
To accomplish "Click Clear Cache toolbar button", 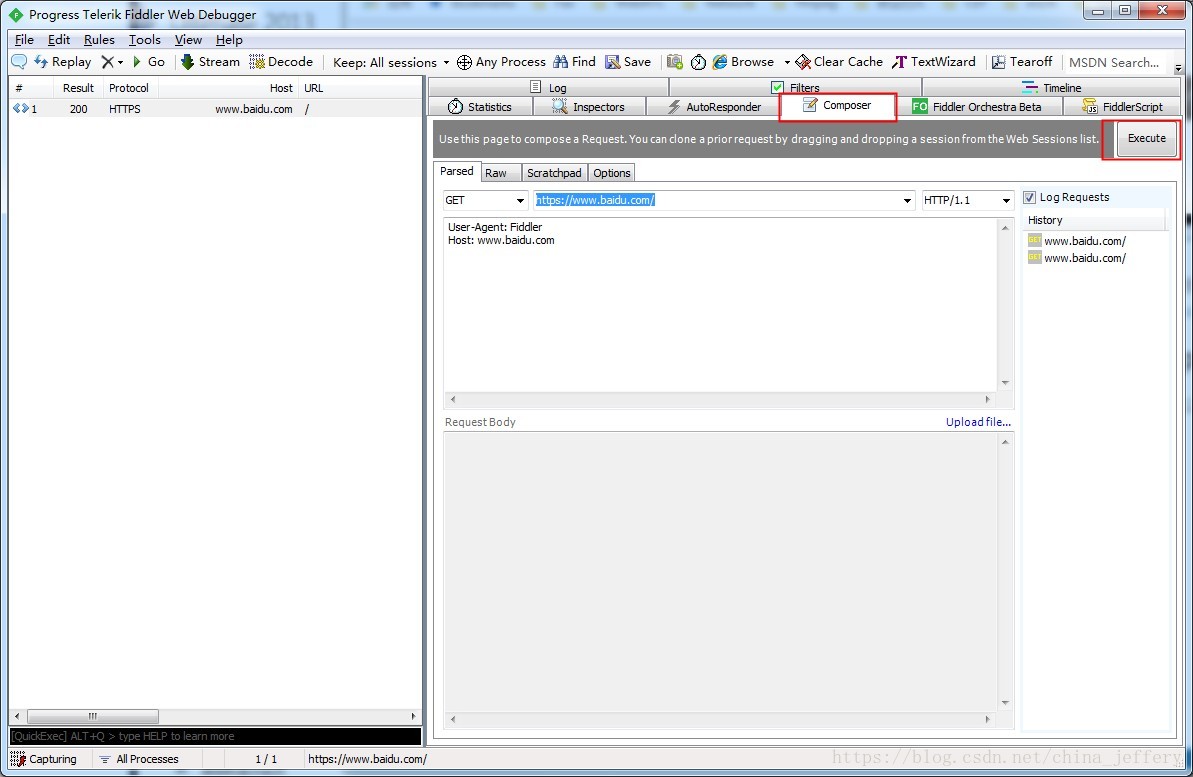I will pyautogui.click(x=839, y=62).
